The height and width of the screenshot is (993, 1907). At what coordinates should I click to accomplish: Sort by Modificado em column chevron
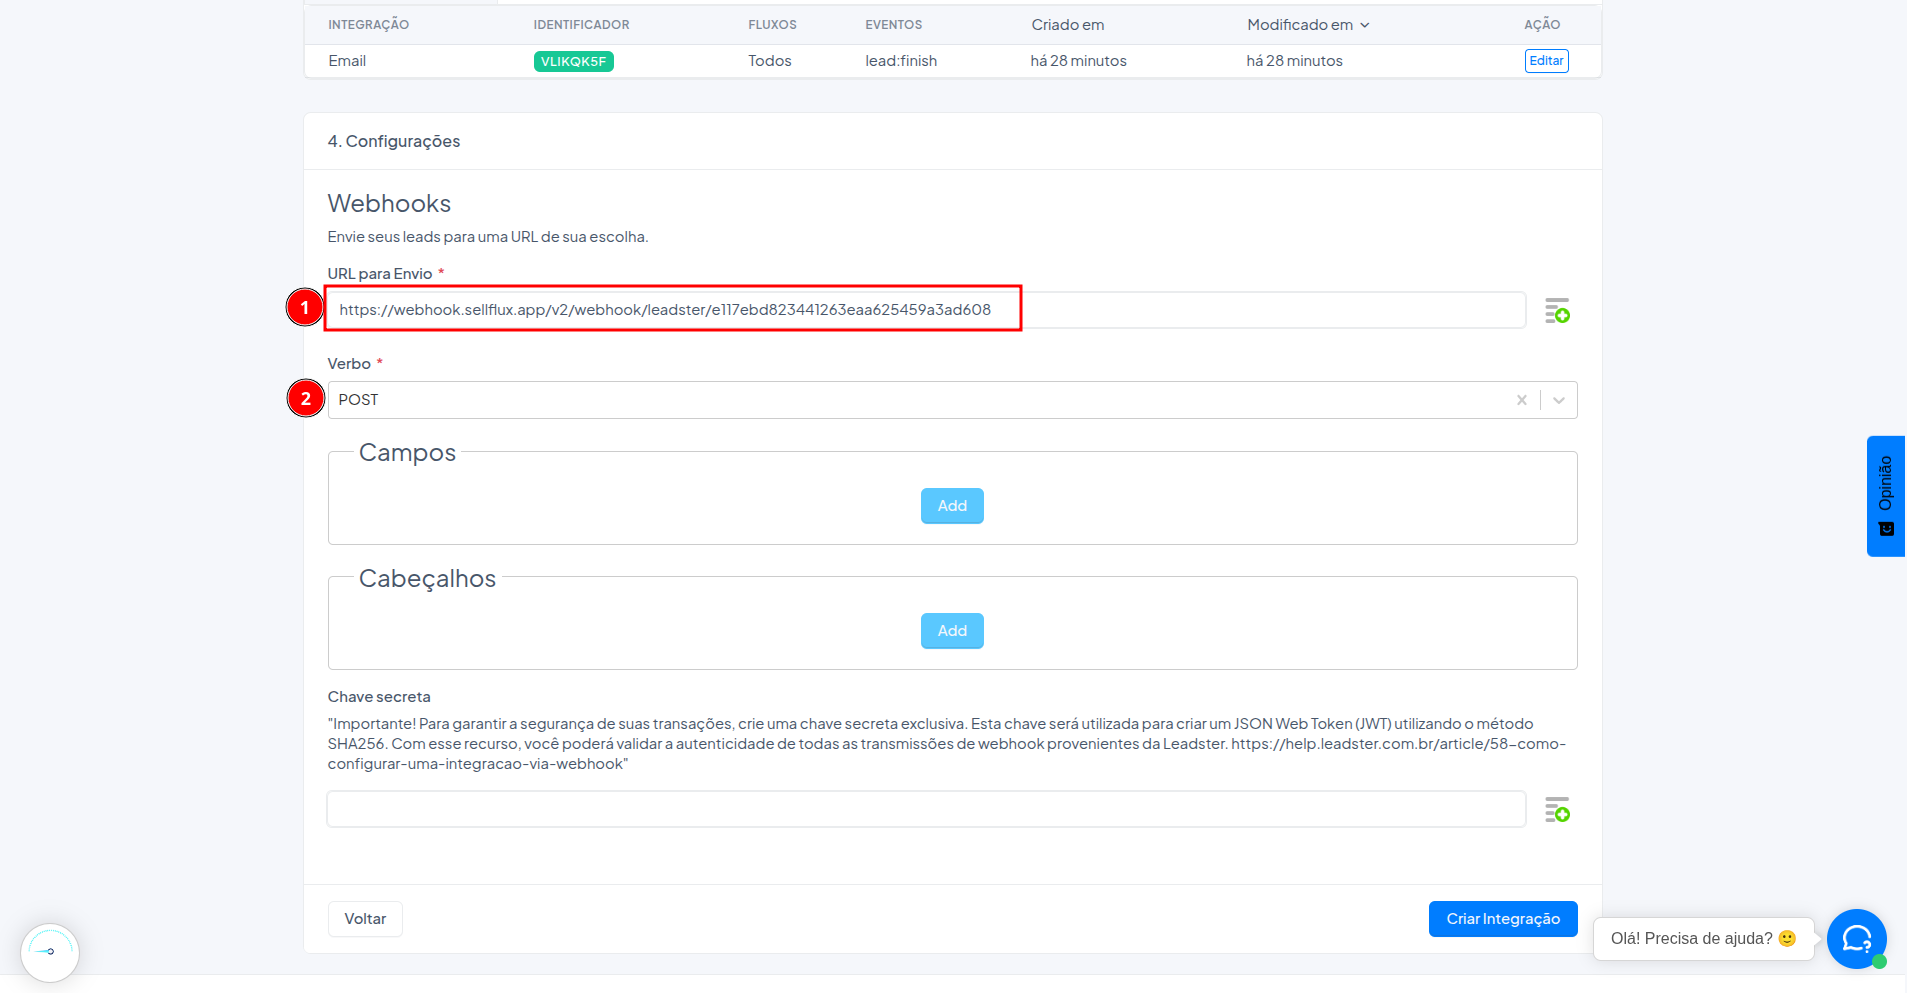tap(1364, 25)
